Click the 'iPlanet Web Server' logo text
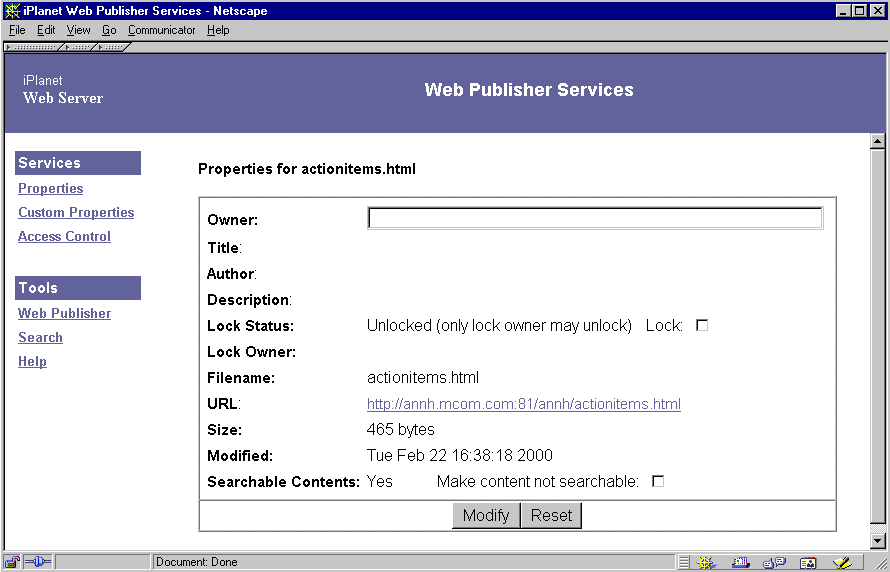Viewport: 890px width, 572px height. (62, 90)
